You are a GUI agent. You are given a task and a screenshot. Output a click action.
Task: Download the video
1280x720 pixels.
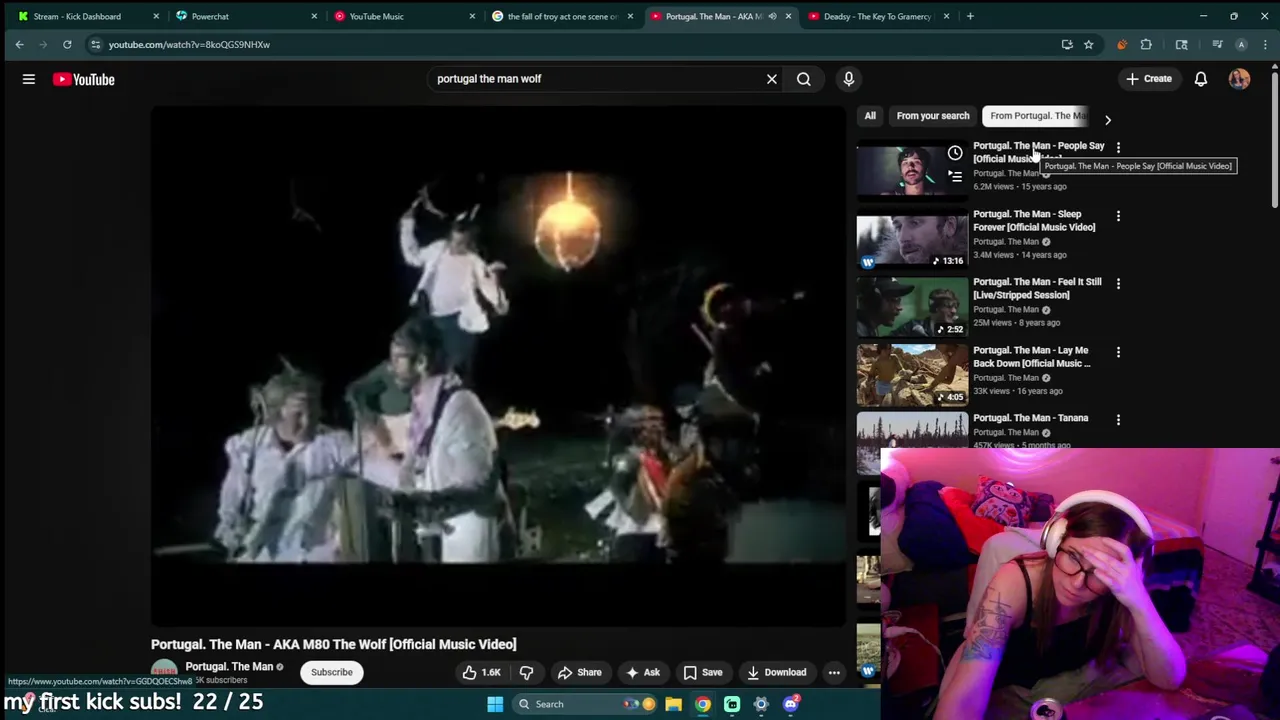point(776,672)
